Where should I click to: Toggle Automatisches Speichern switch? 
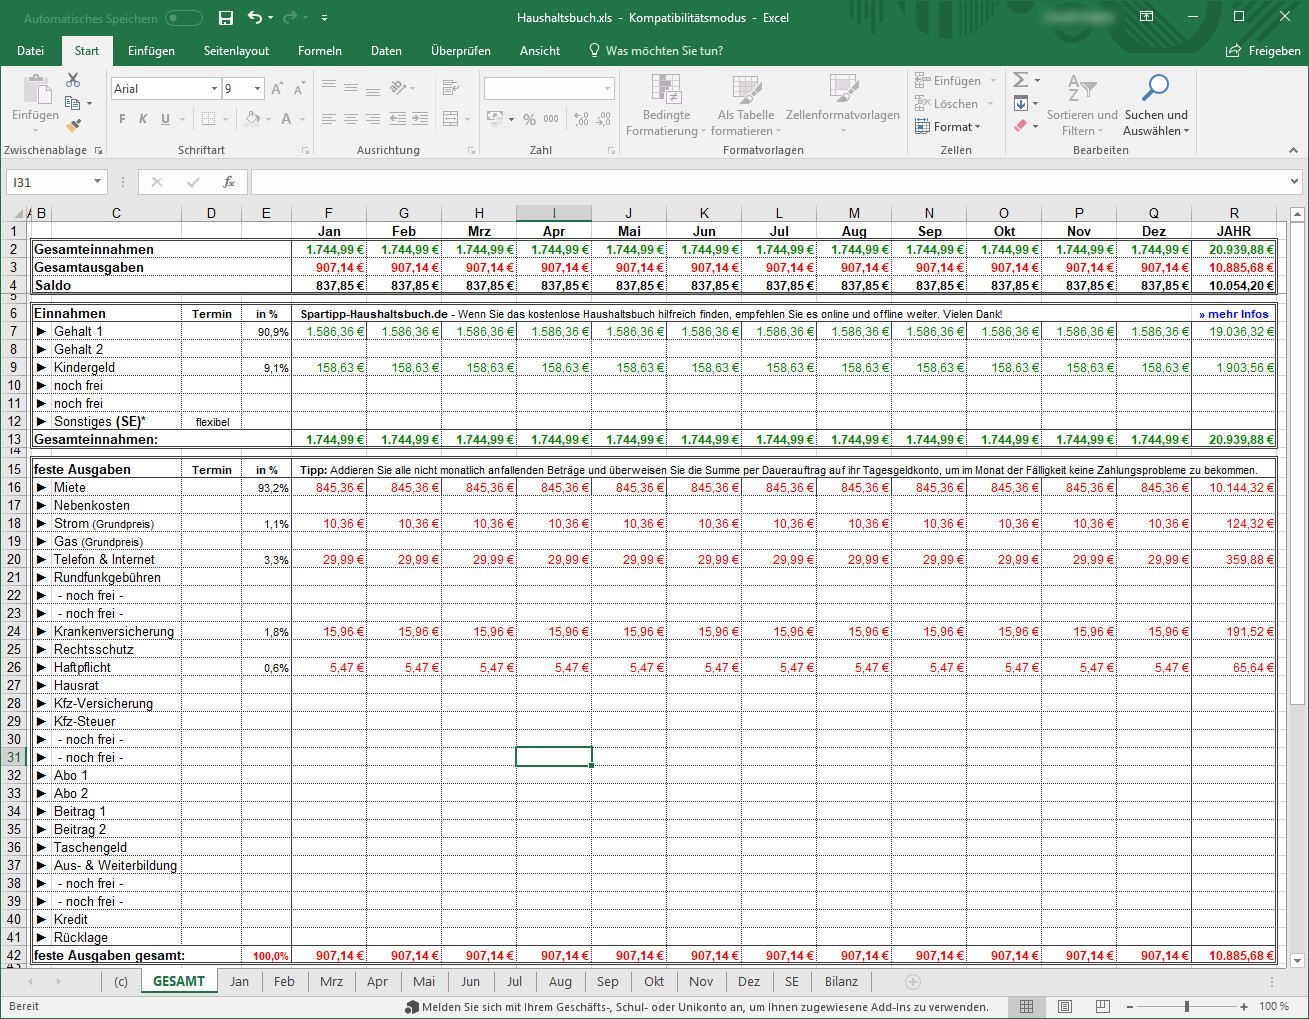click(x=183, y=18)
